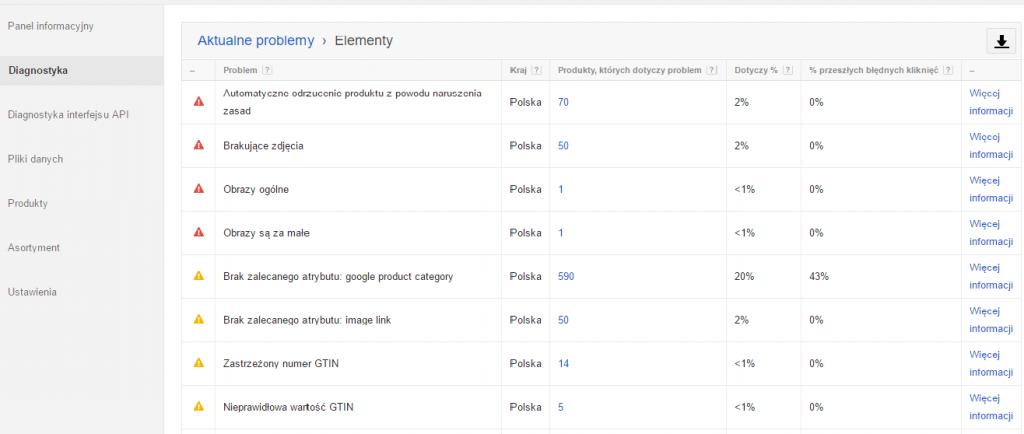Image resolution: width=1024 pixels, height=434 pixels.
Task: Download the issues report via download icon
Action: pyautogui.click(x=1000, y=41)
